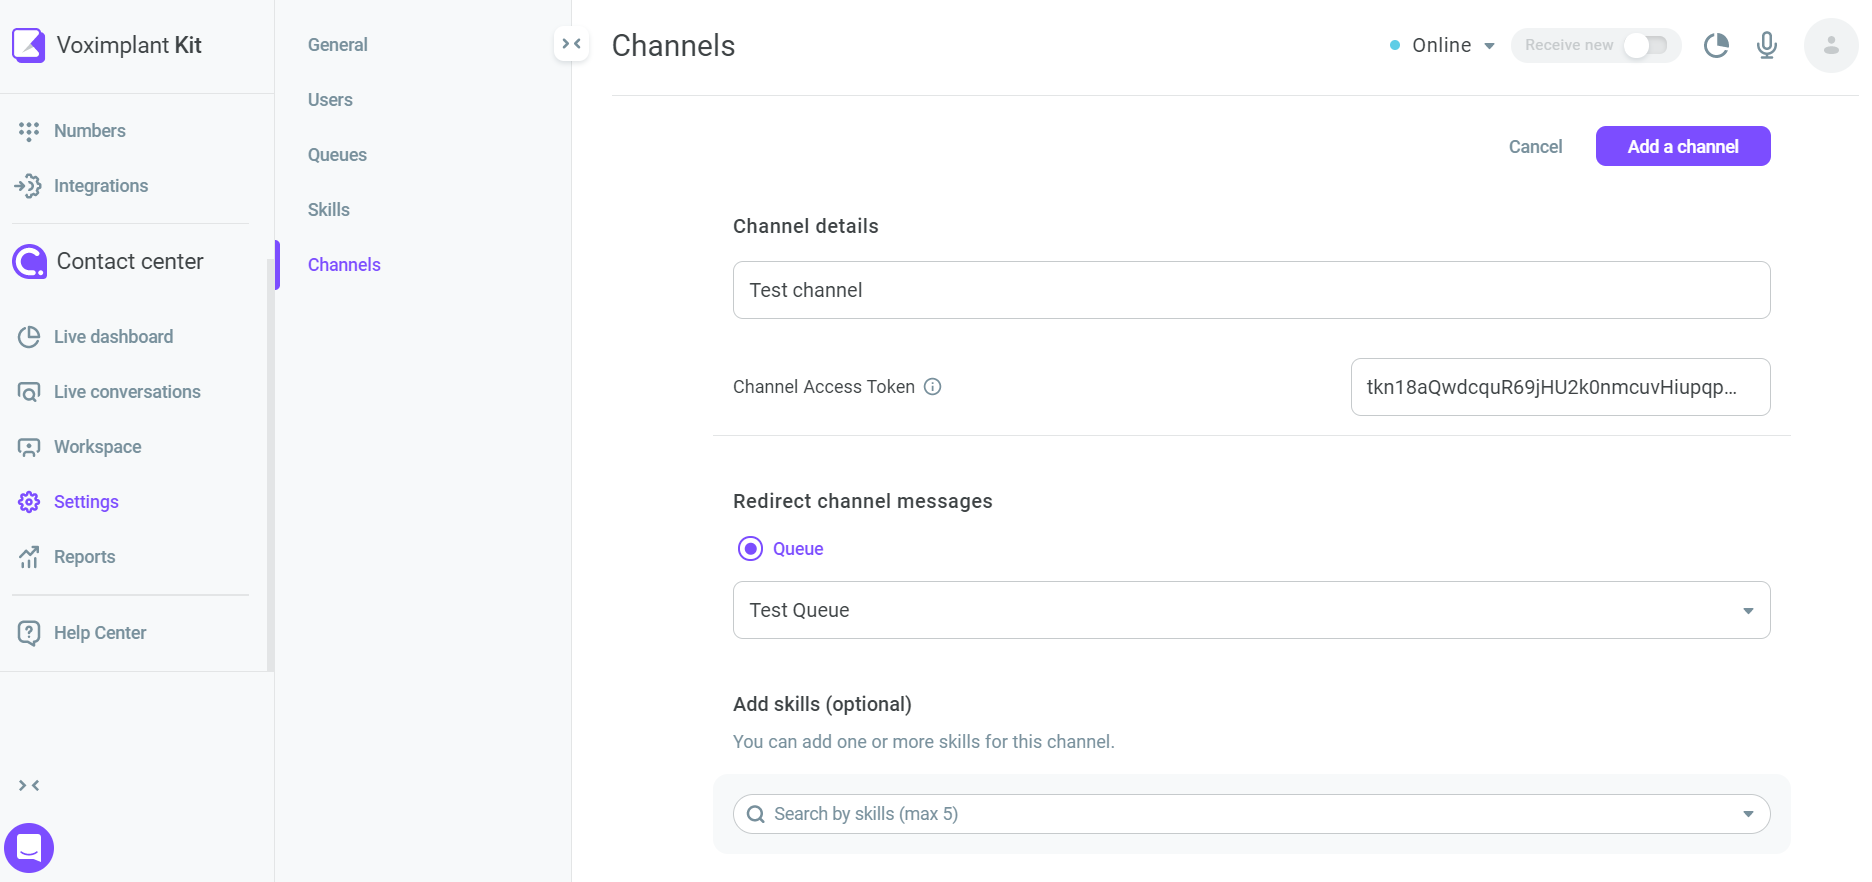The width and height of the screenshot is (1872, 882).
Task: Click the Channel Access Token info icon
Action: tap(932, 387)
